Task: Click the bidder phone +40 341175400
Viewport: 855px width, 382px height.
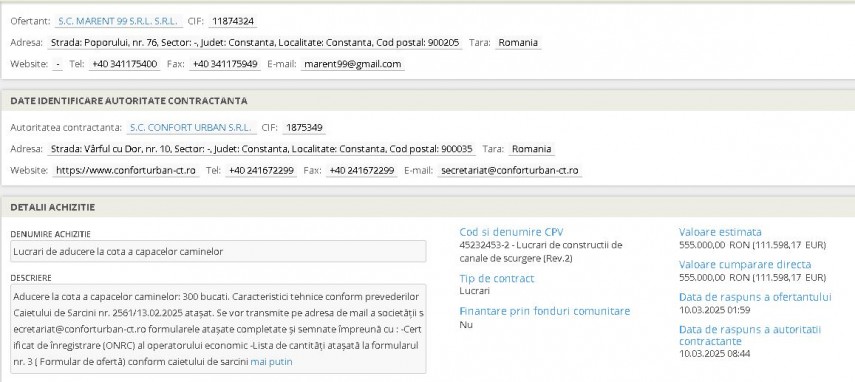Action: click(124, 64)
